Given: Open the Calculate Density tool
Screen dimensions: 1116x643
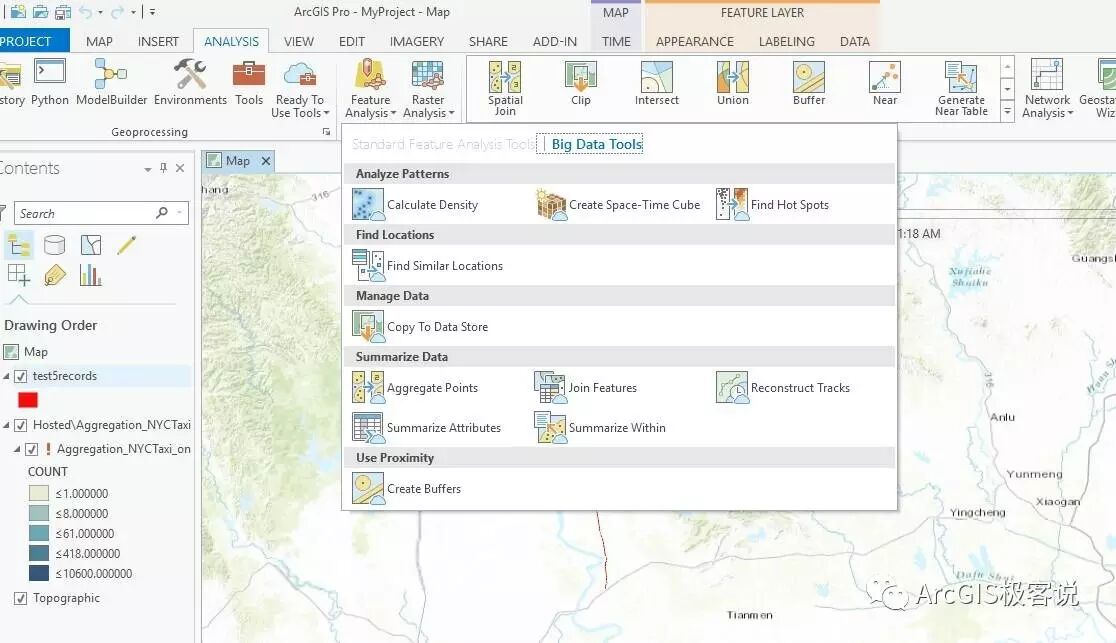Looking at the screenshot, I should coord(416,205).
